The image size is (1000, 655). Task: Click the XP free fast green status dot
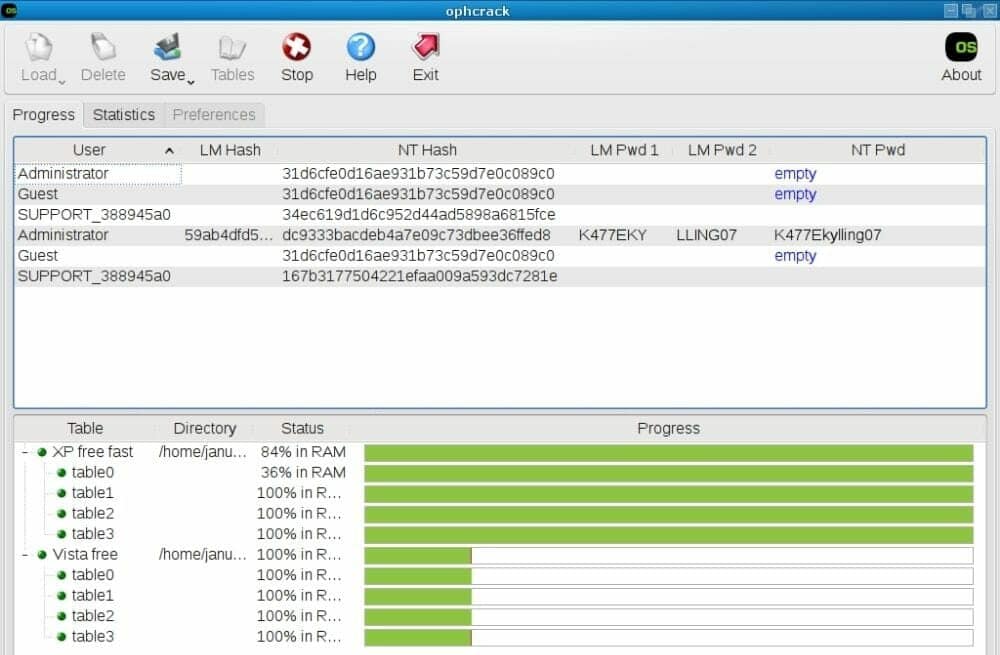point(42,452)
